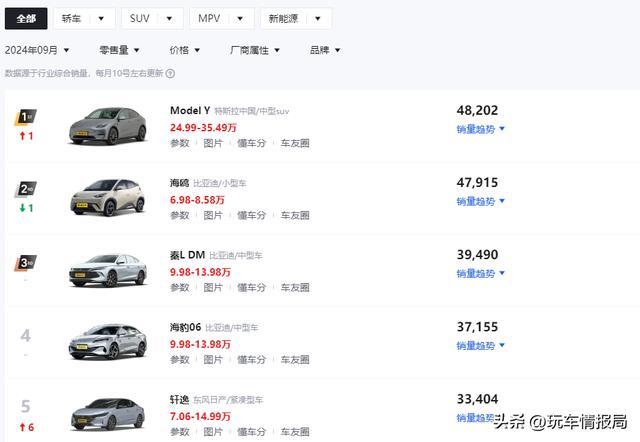Click the 海鸥 price 6.98-8.58万
The image size is (640, 442).
tap(197, 200)
